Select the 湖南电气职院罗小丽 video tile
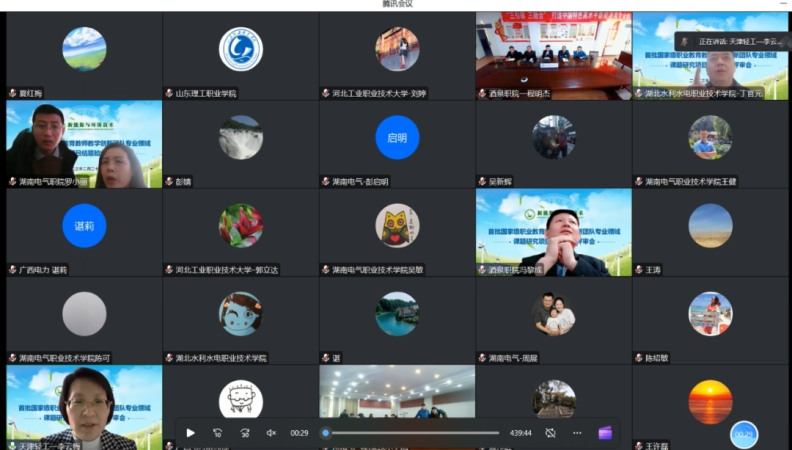 84,138
